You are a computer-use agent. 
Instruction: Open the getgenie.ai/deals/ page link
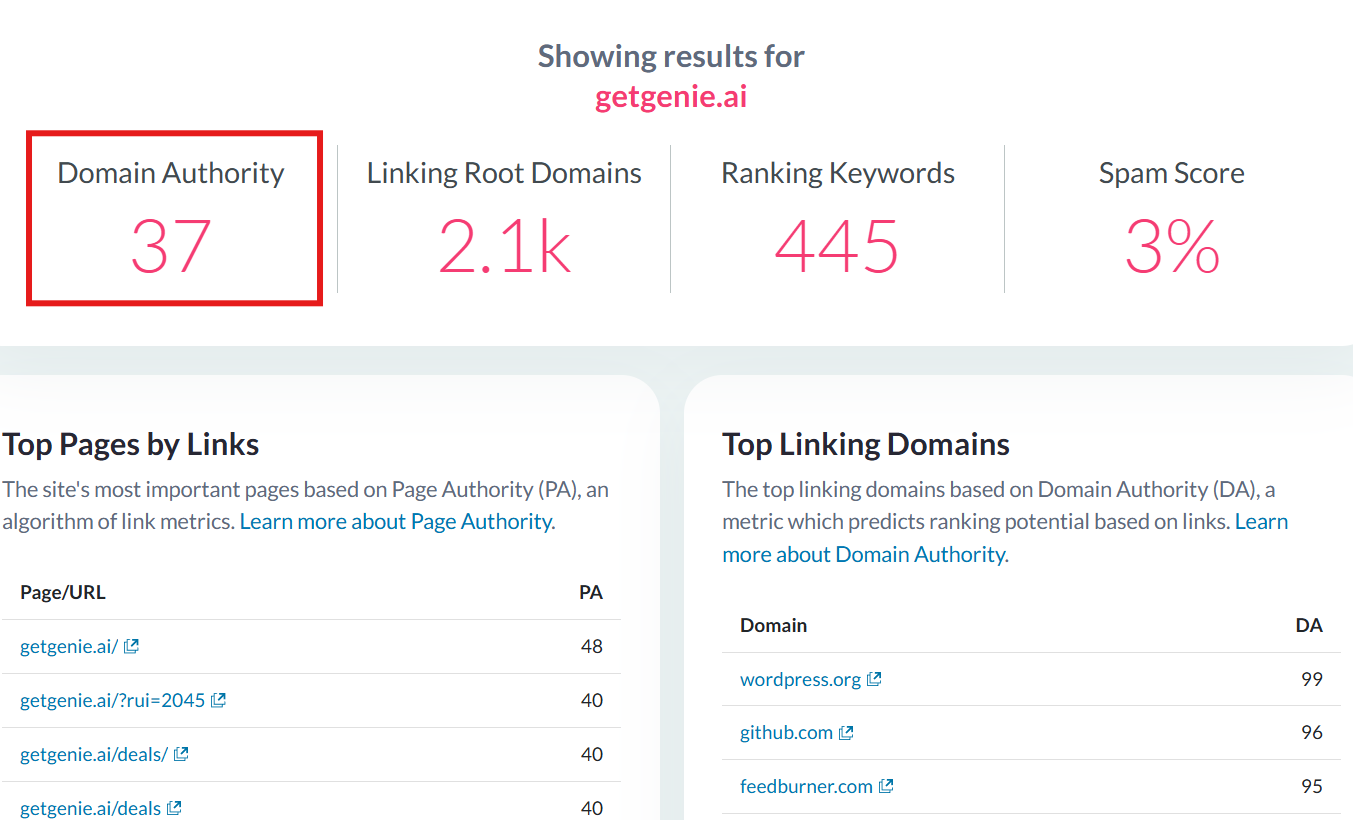(x=94, y=754)
